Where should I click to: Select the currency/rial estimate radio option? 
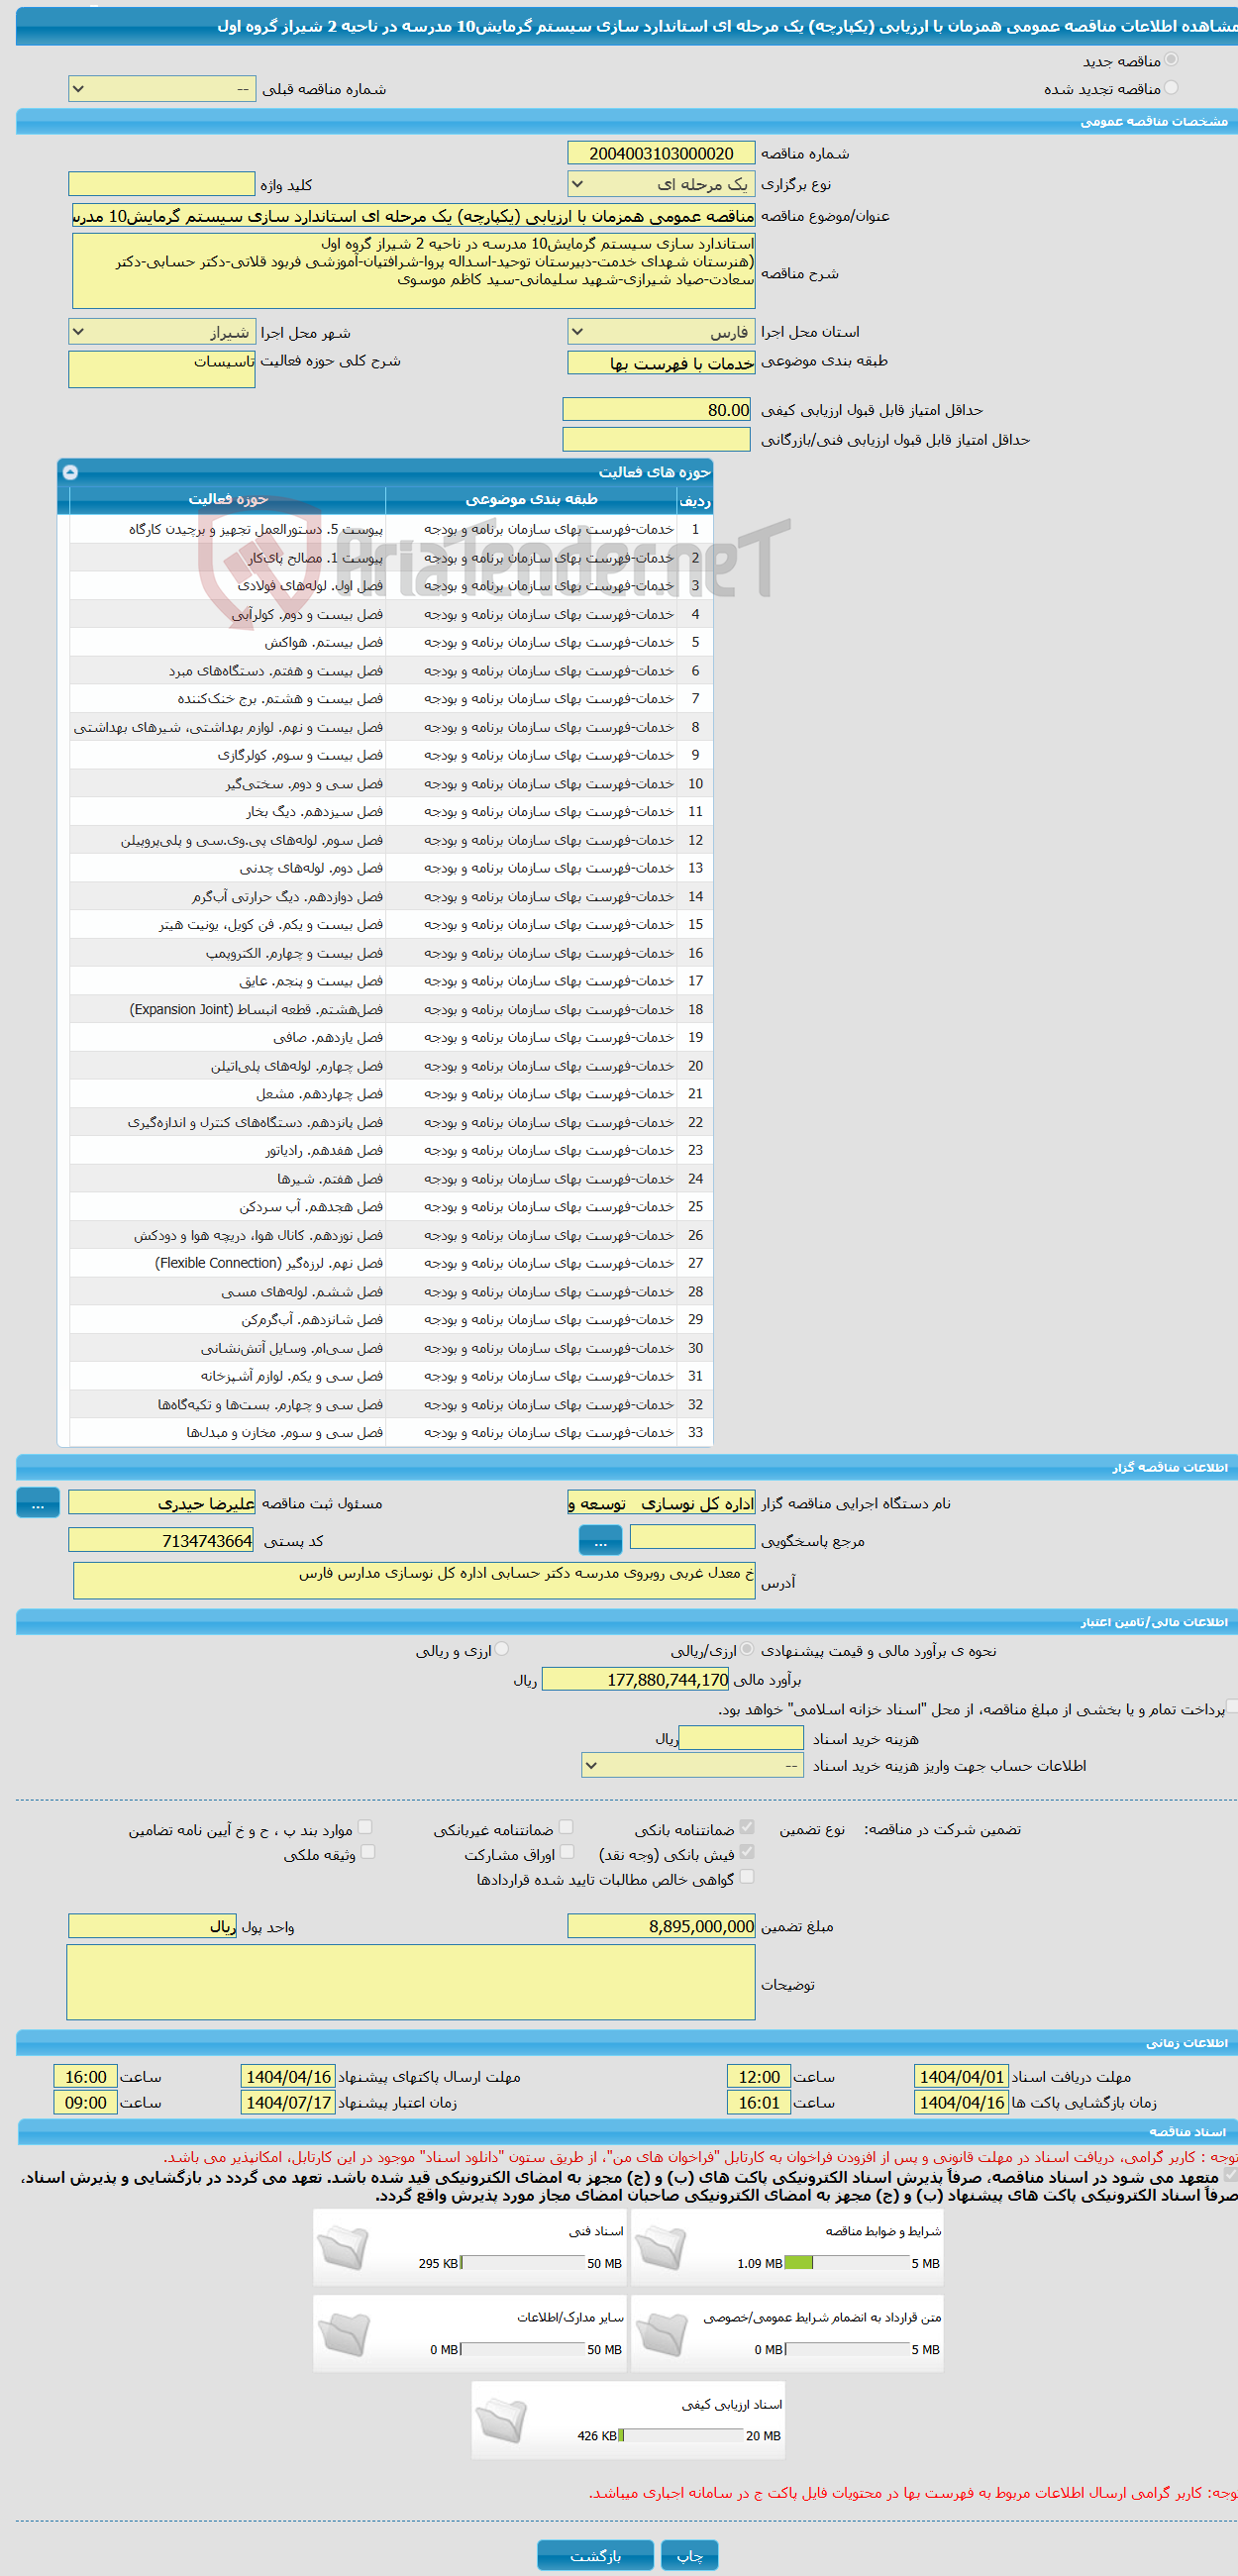[747, 1649]
